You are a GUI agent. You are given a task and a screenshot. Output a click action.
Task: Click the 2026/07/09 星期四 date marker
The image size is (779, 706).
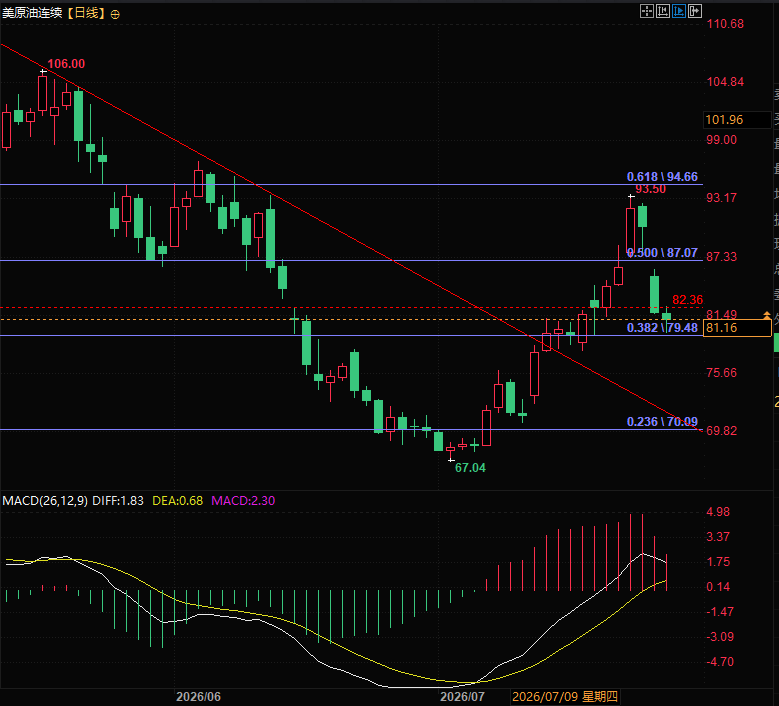point(565,697)
